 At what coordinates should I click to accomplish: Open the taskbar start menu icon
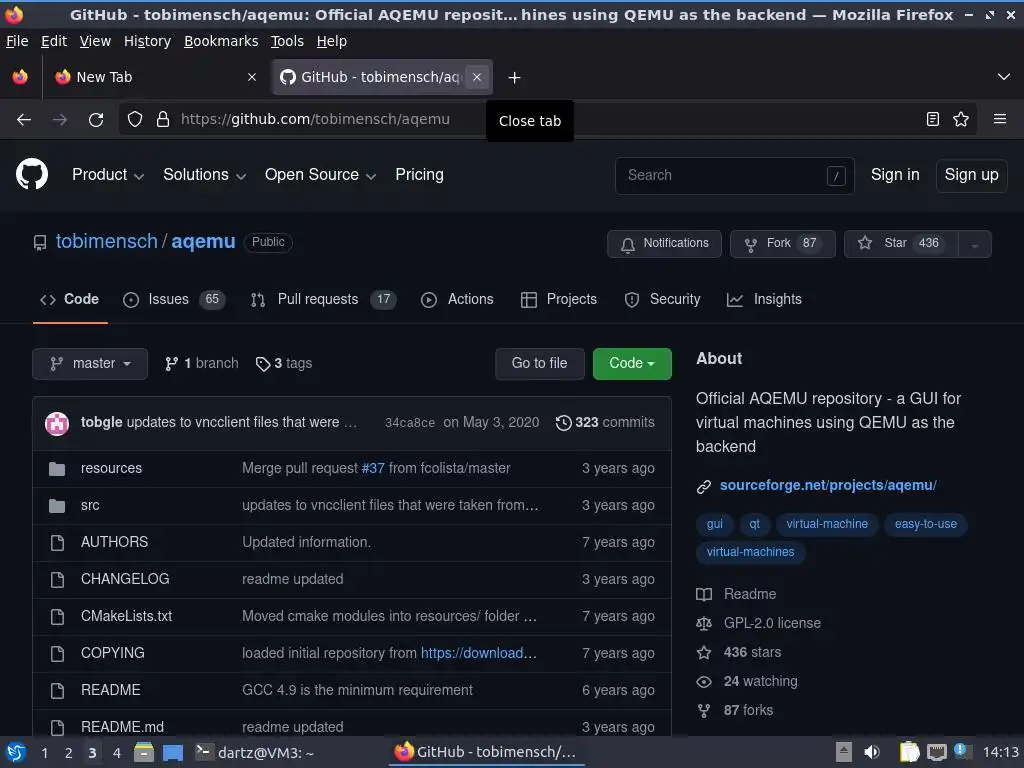(x=16, y=752)
